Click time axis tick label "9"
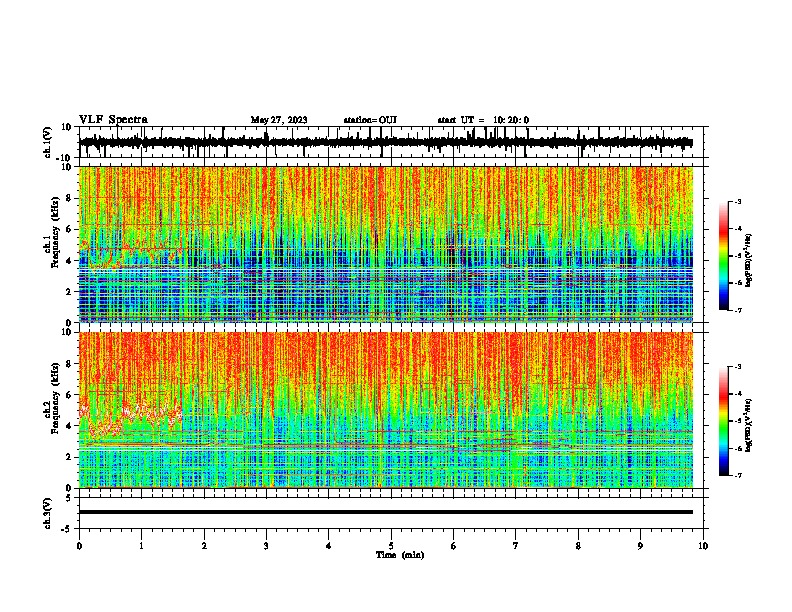This screenshot has height=612, width=792. (x=640, y=546)
